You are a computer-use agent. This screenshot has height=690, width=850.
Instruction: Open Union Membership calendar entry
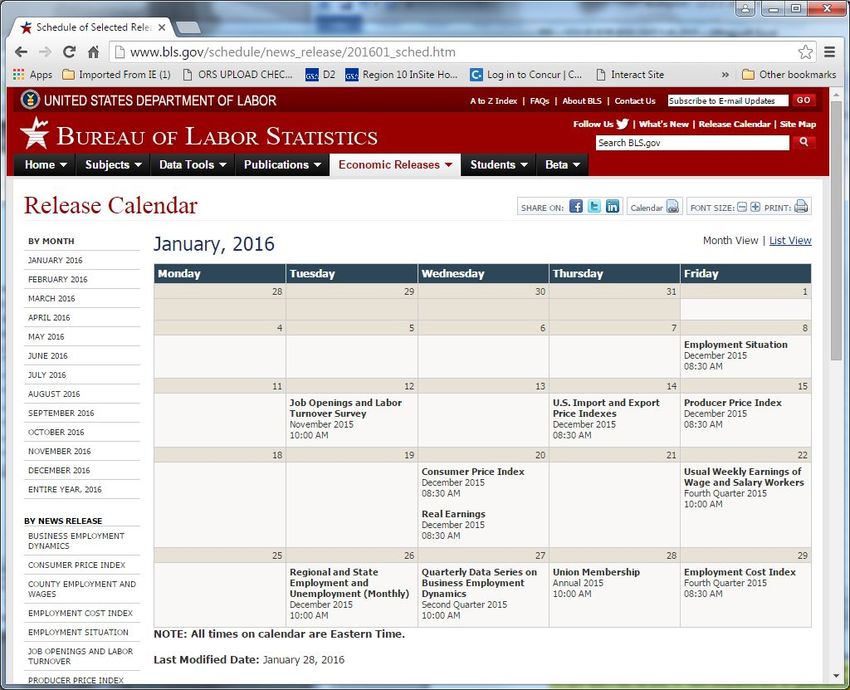point(596,572)
